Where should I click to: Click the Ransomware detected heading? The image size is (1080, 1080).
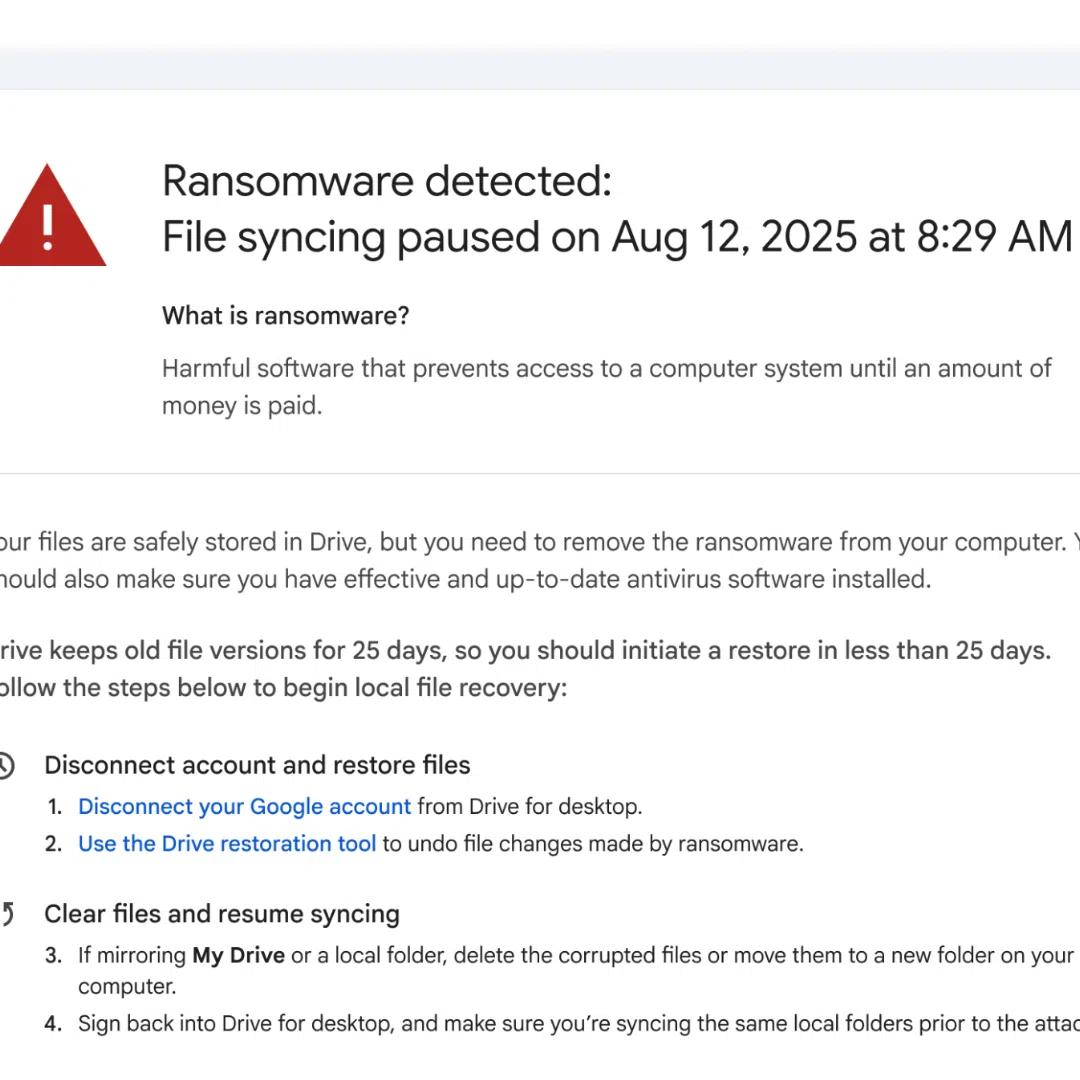coord(387,181)
